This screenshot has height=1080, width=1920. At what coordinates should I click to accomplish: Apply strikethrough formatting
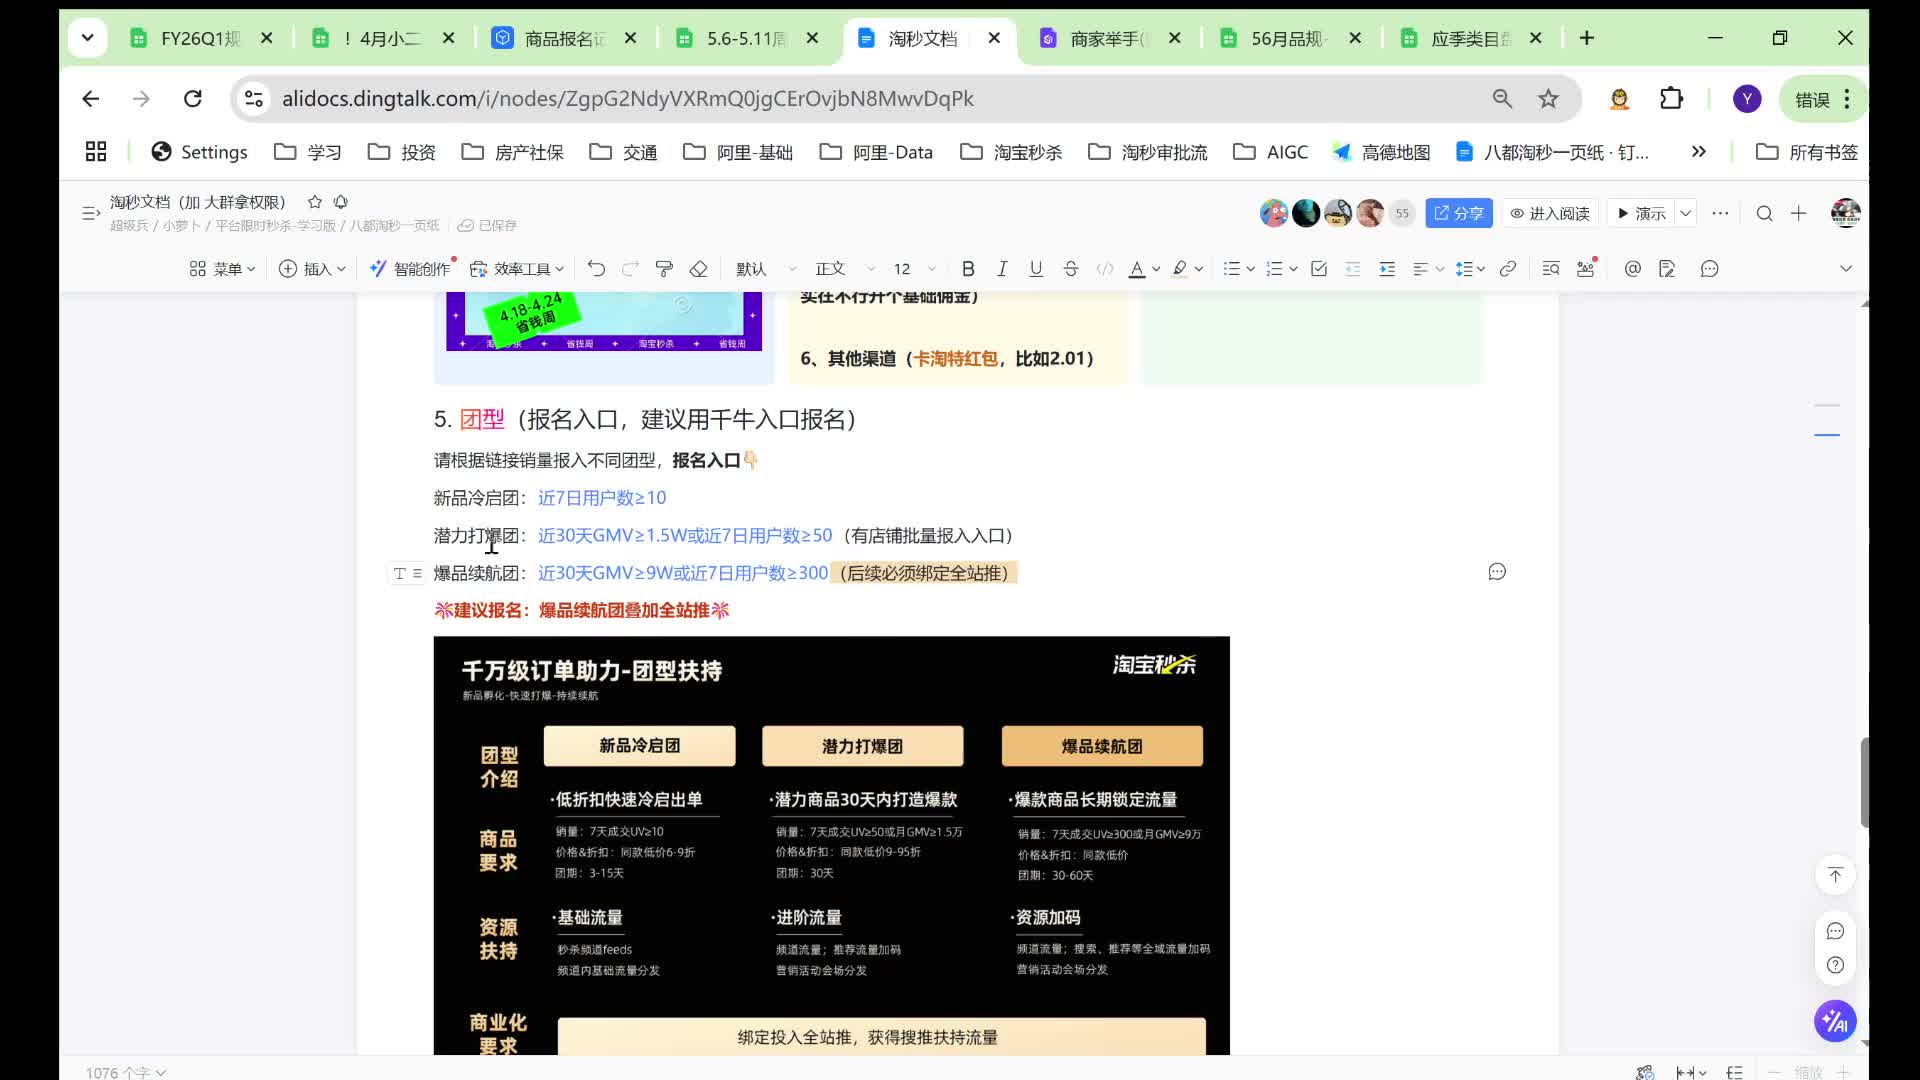point(1069,268)
